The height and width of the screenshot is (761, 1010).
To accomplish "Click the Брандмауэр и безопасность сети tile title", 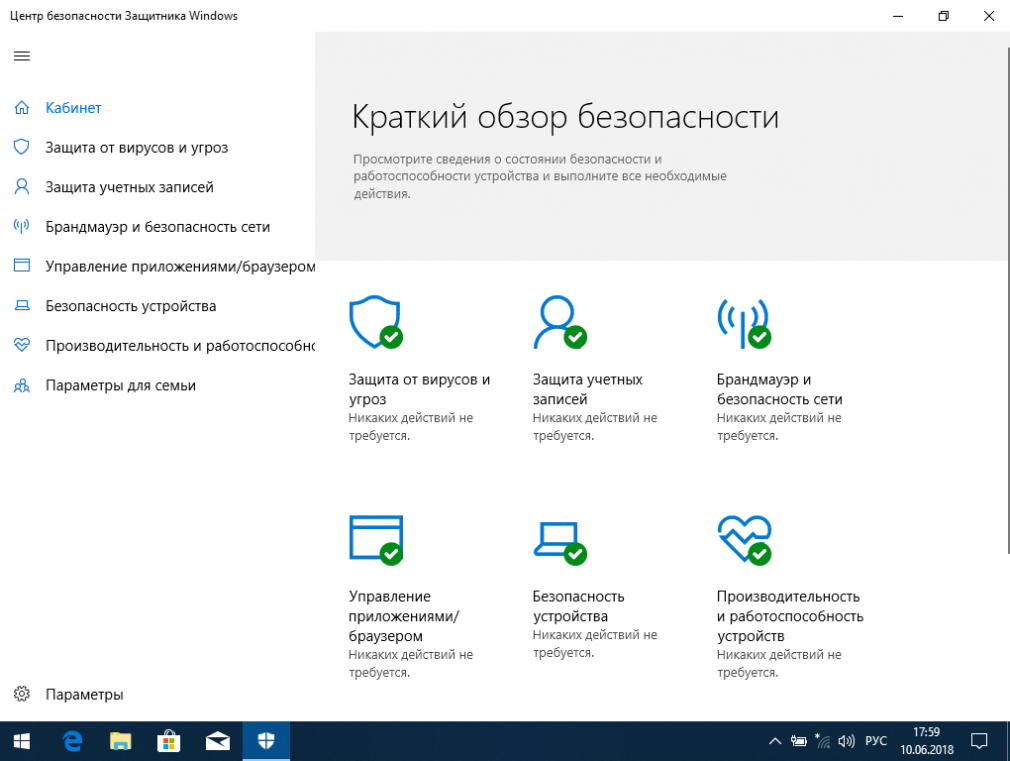I will pos(779,389).
